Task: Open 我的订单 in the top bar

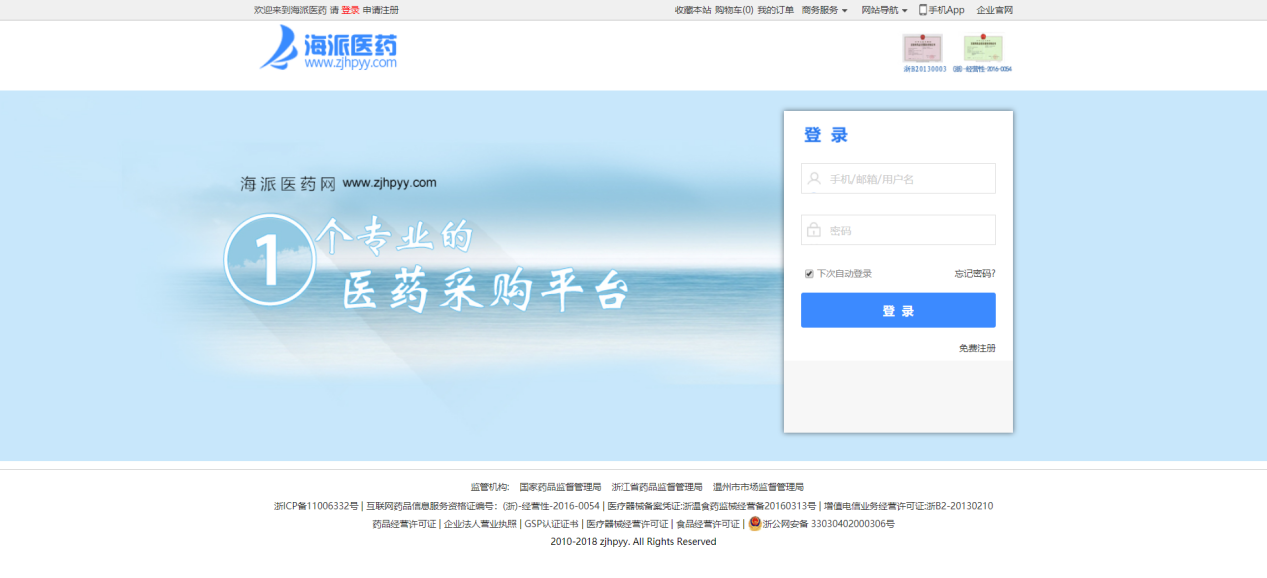Action: (775, 10)
